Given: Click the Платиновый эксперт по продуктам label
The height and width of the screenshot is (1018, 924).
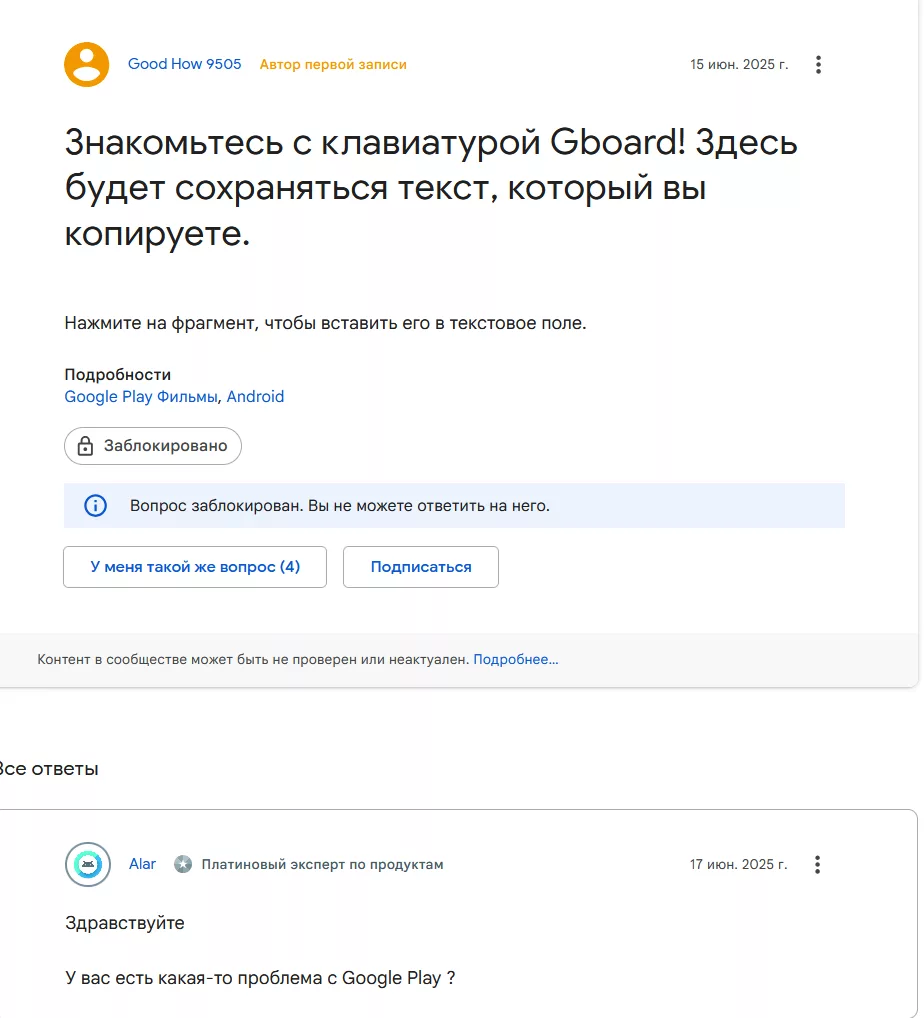Looking at the screenshot, I should pos(322,864).
